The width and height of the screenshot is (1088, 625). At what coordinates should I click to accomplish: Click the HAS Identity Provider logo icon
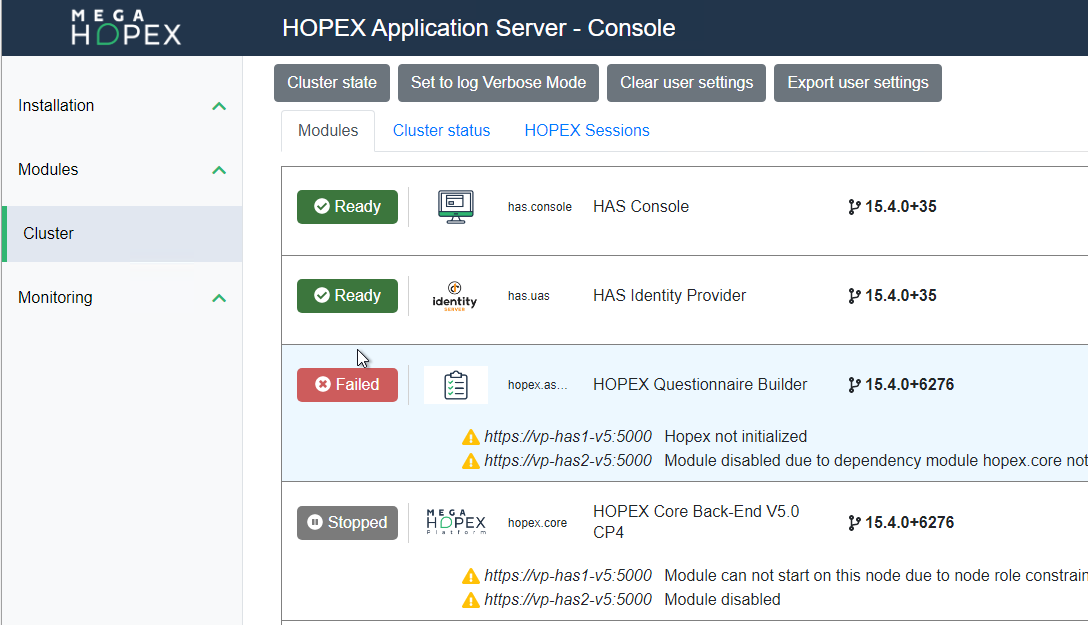point(454,296)
